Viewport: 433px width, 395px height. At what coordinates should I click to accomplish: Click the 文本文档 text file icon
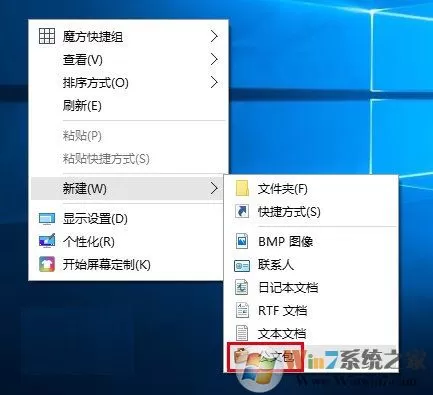click(242, 333)
